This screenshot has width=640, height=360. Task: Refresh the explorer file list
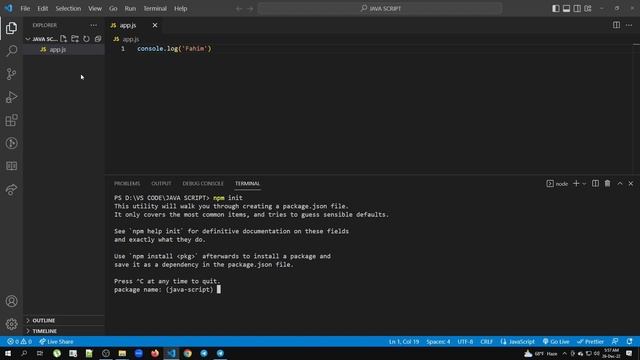[x=86, y=39]
